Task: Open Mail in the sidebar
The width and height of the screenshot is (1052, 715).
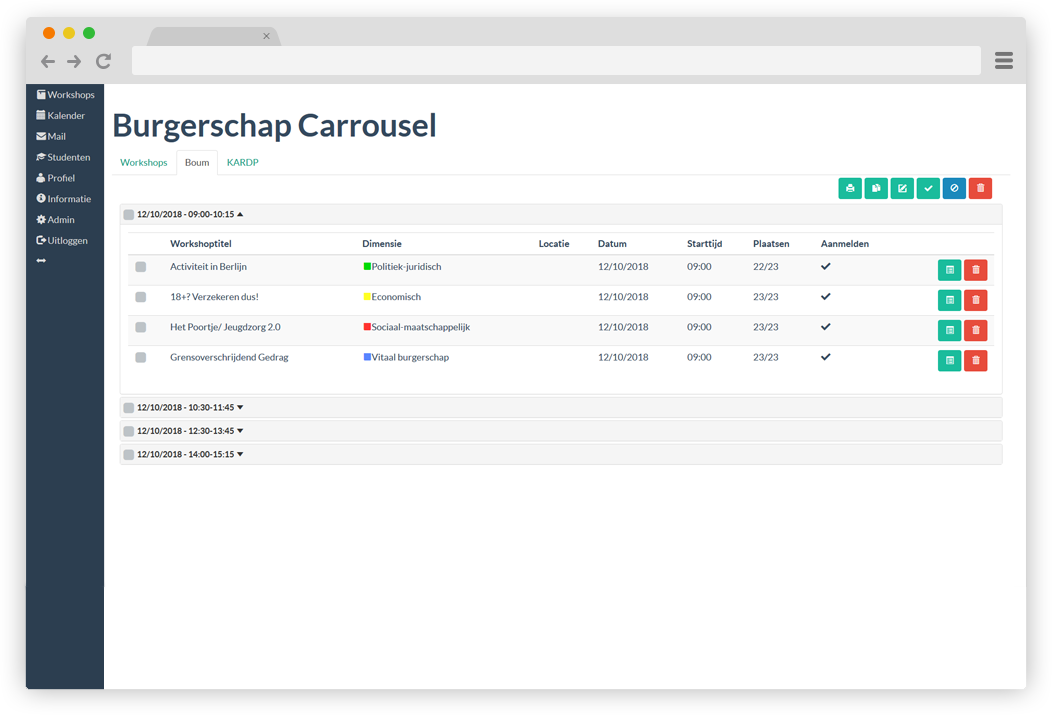Action: tap(51, 136)
